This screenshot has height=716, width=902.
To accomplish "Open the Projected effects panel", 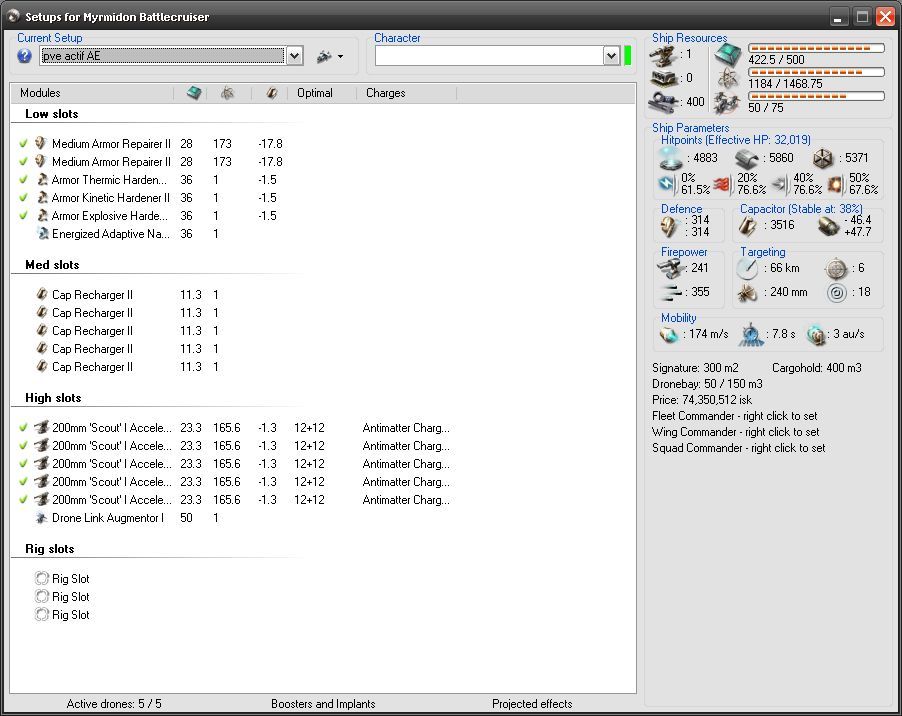I will [x=532, y=703].
